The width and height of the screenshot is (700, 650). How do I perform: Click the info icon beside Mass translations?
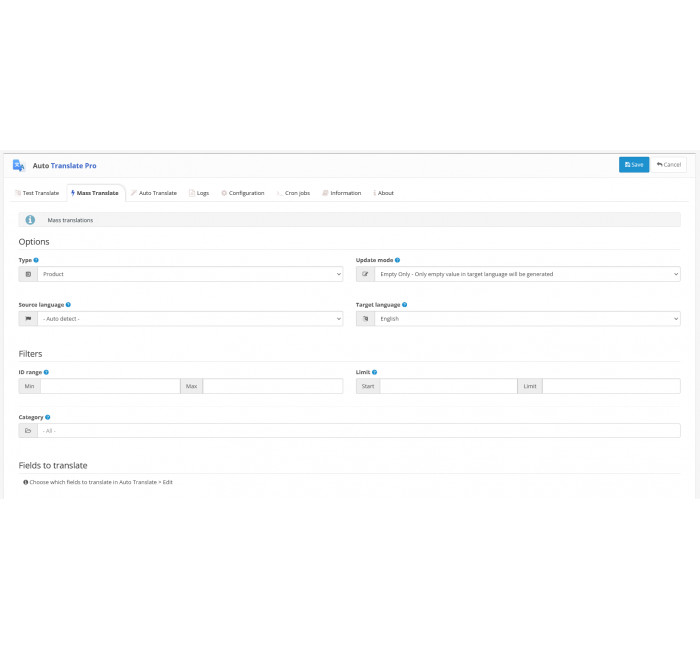click(x=30, y=220)
